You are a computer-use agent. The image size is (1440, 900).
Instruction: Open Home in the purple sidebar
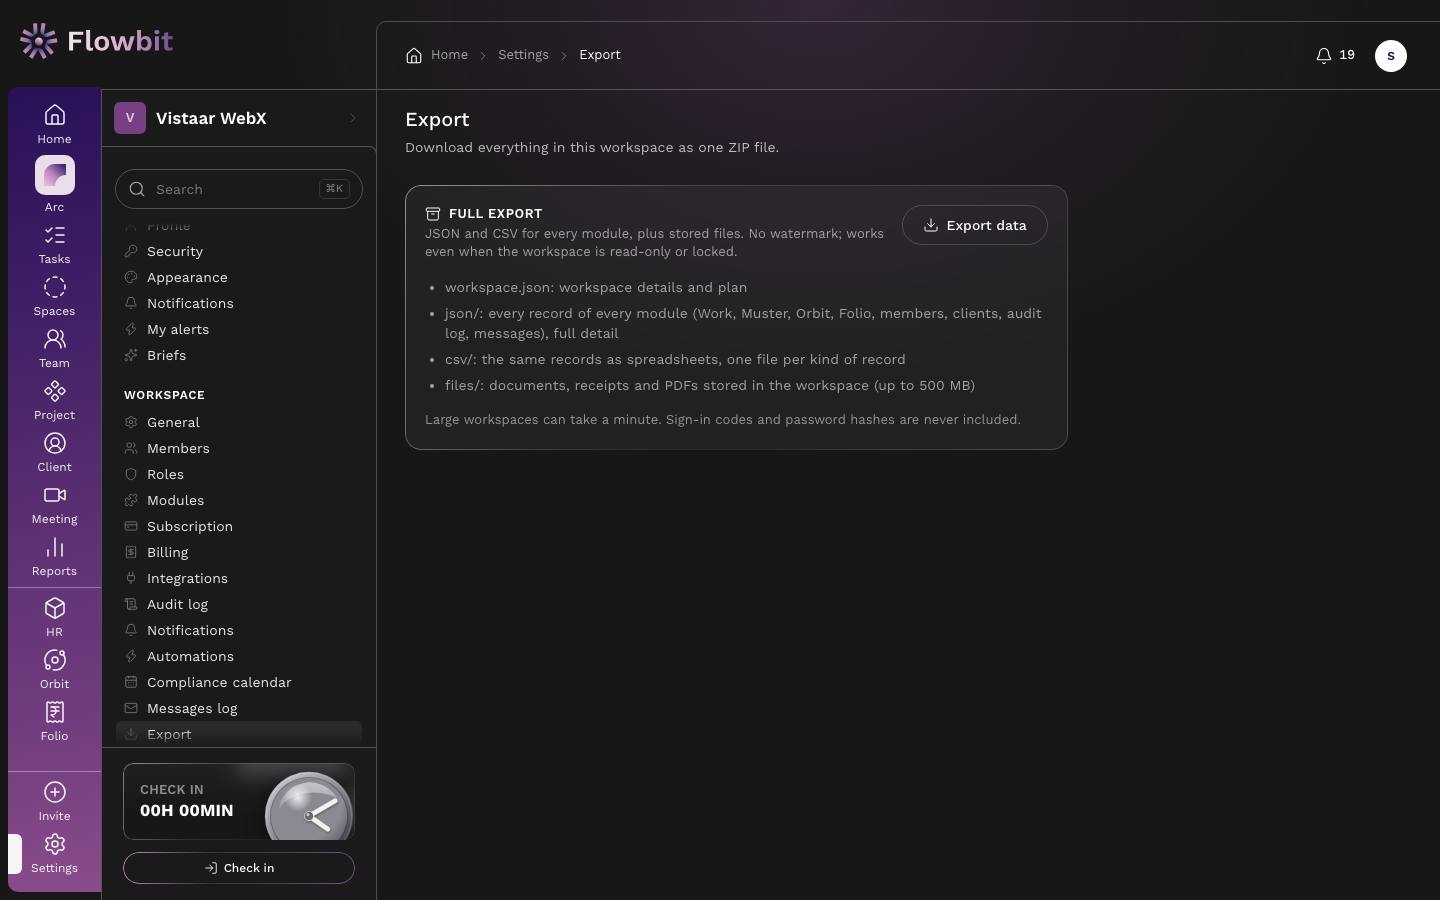coord(54,124)
